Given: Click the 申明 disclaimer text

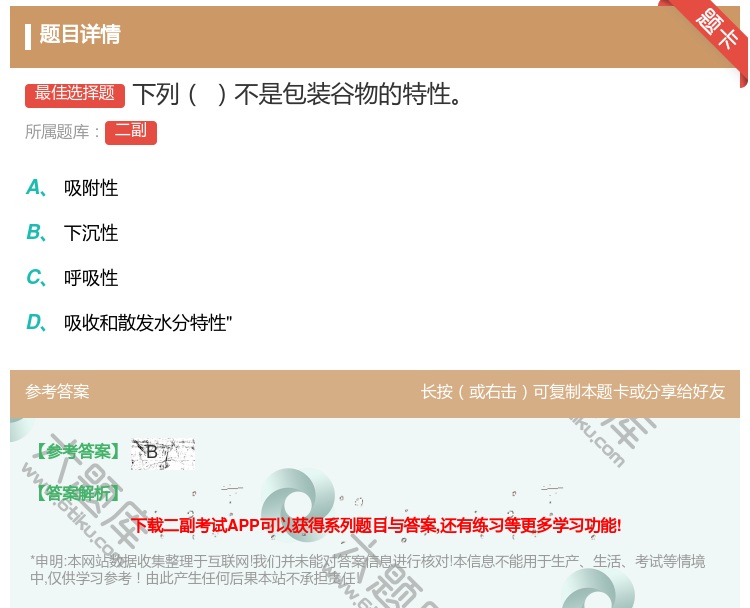Looking at the screenshot, I should [x=367, y=570].
